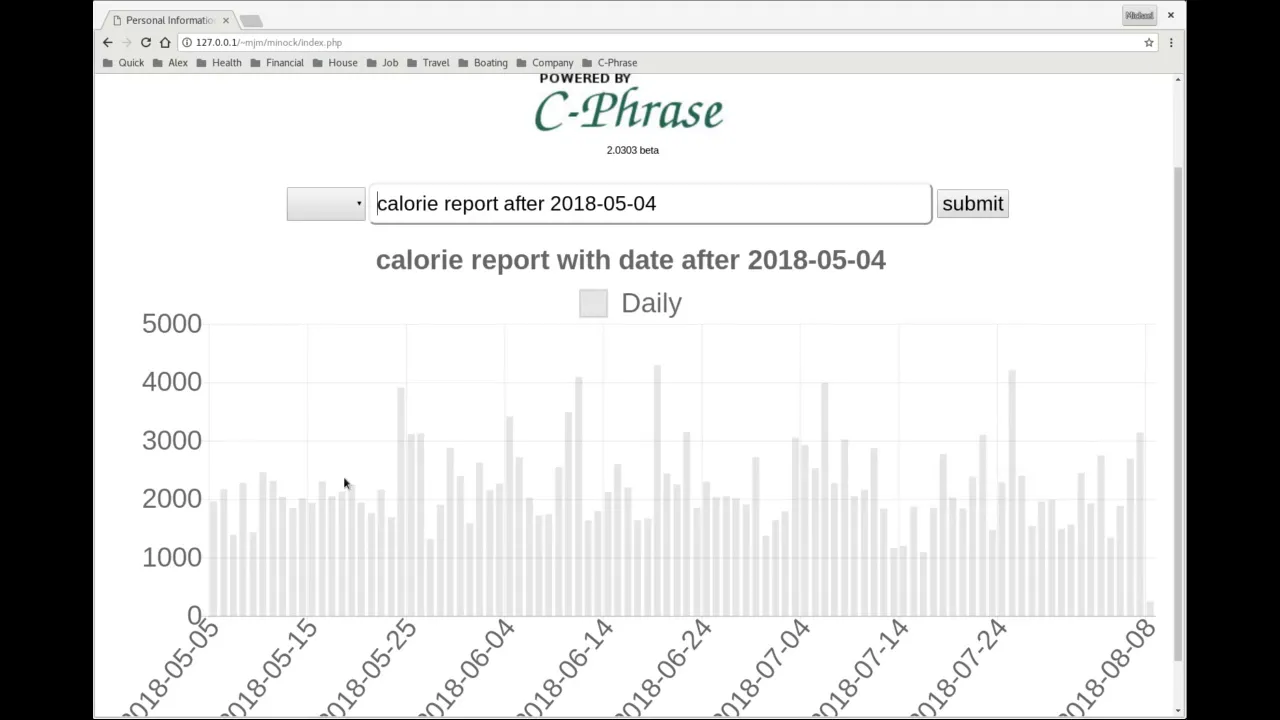
Task: Open the Travel bookmarks folder
Action: [428, 62]
